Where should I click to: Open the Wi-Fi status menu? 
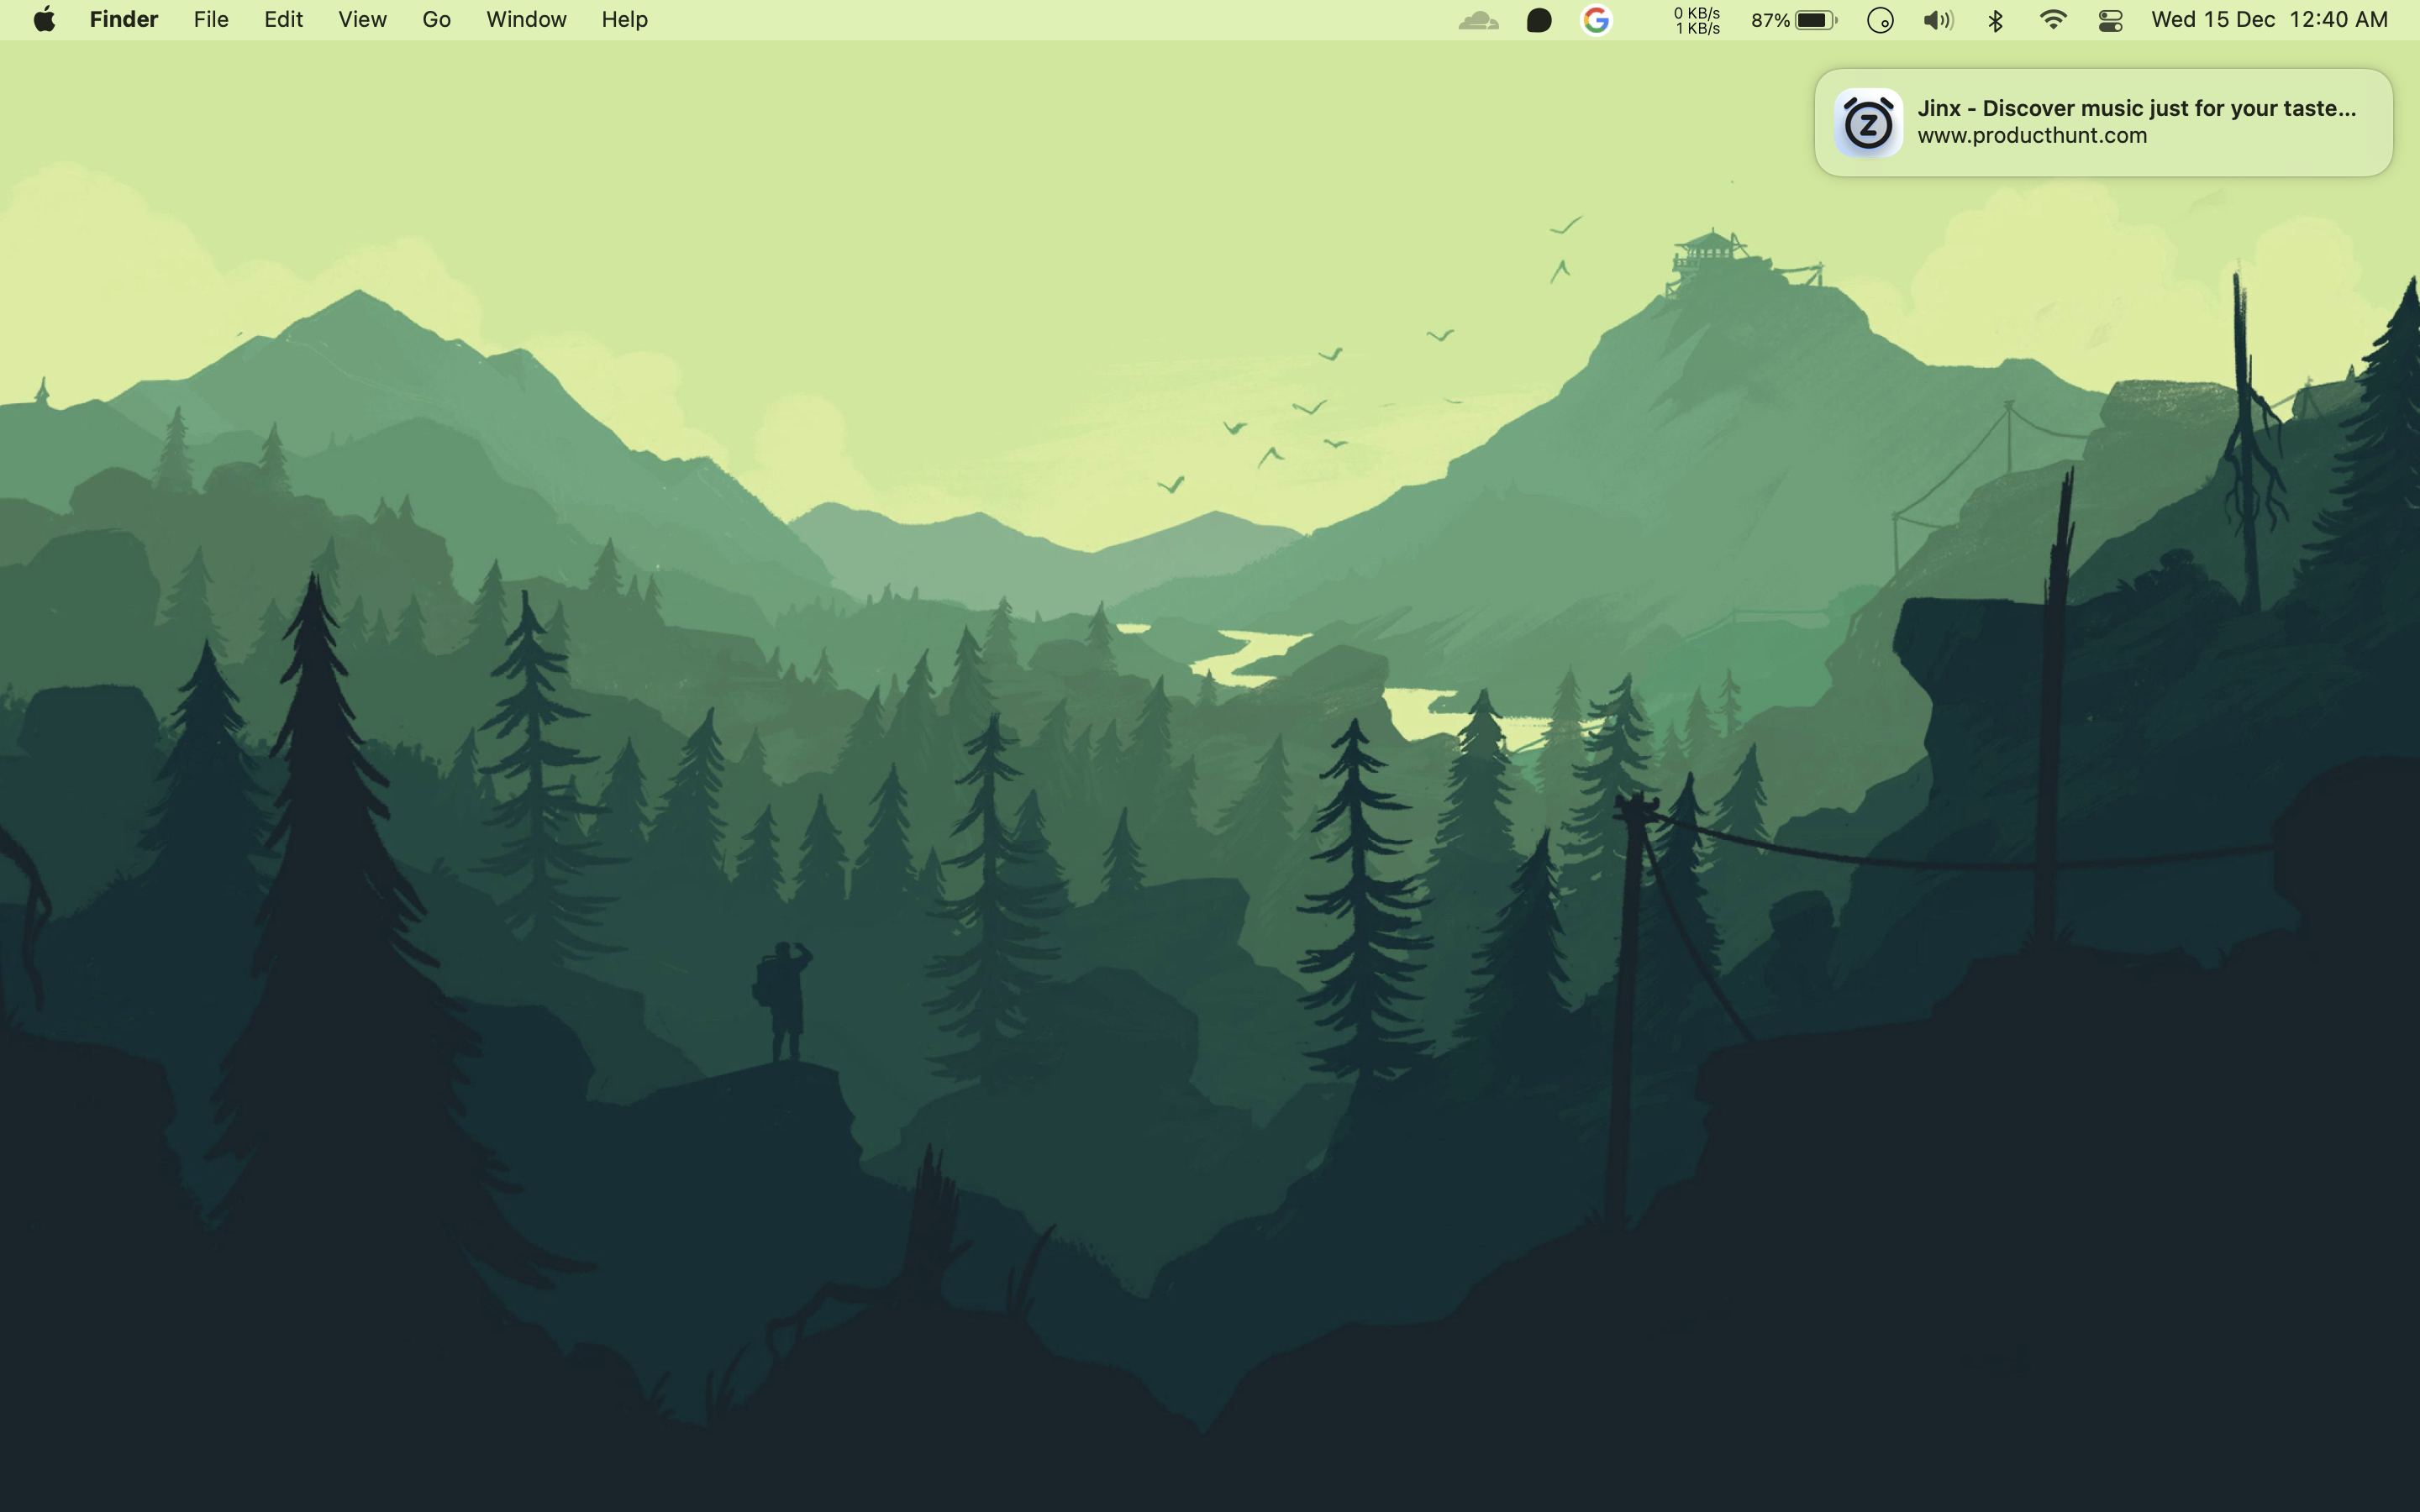pyautogui.click(x=2053, y=20)
